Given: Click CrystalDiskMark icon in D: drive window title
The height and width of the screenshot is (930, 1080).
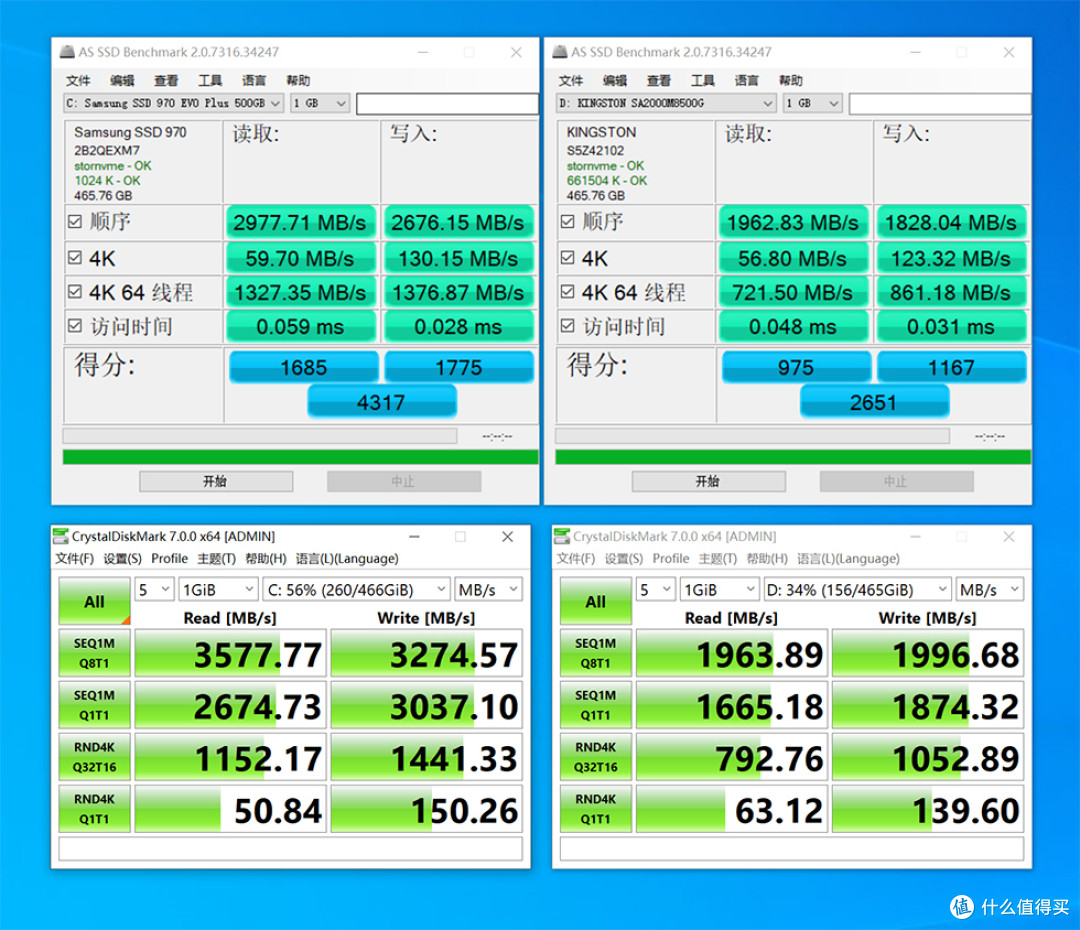Looking at the screenshot, I should 562,536.
